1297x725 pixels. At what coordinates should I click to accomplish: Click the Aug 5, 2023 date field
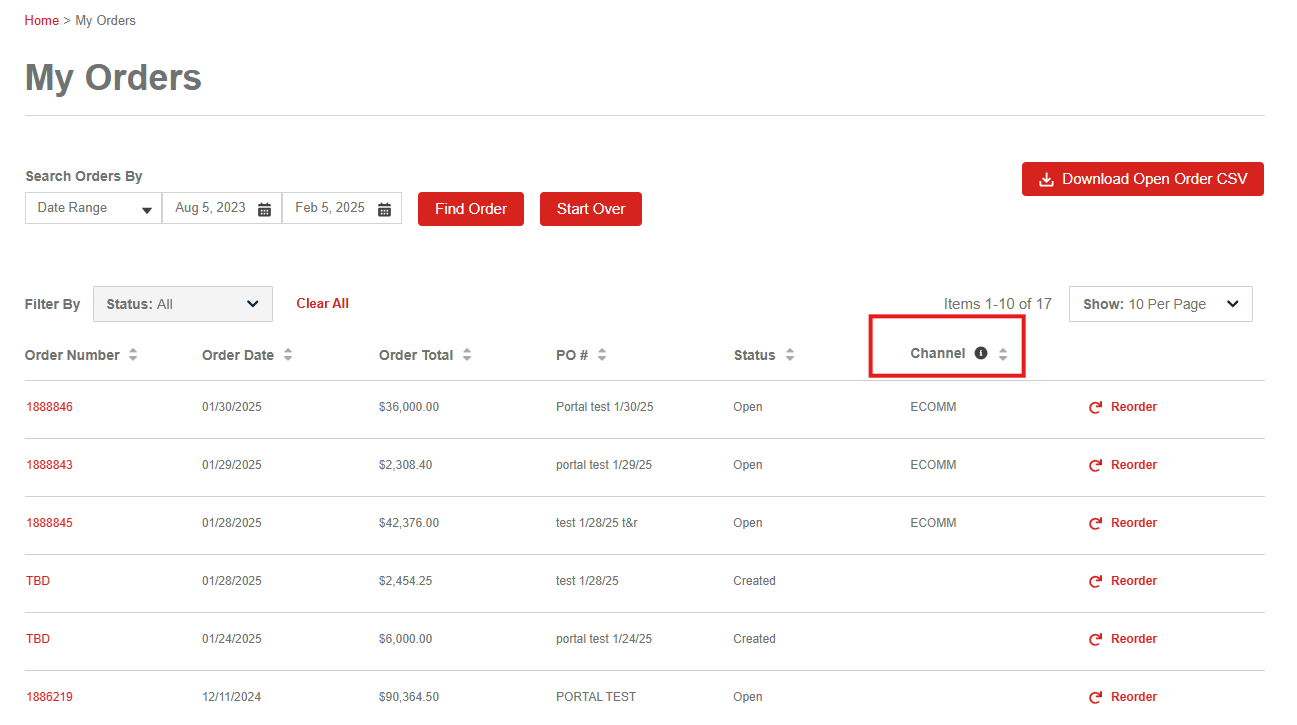(222, 208)
